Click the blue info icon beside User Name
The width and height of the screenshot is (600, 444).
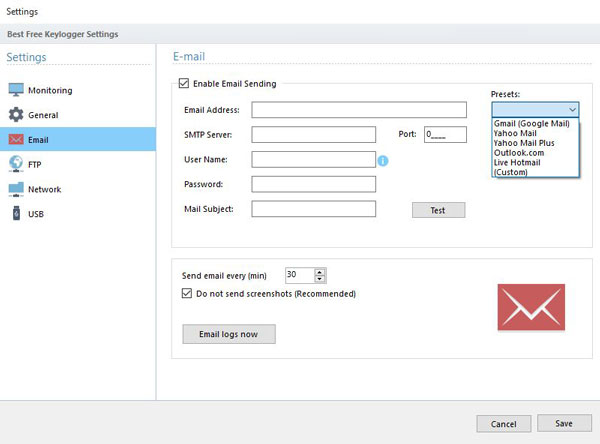tap(382, 159)
